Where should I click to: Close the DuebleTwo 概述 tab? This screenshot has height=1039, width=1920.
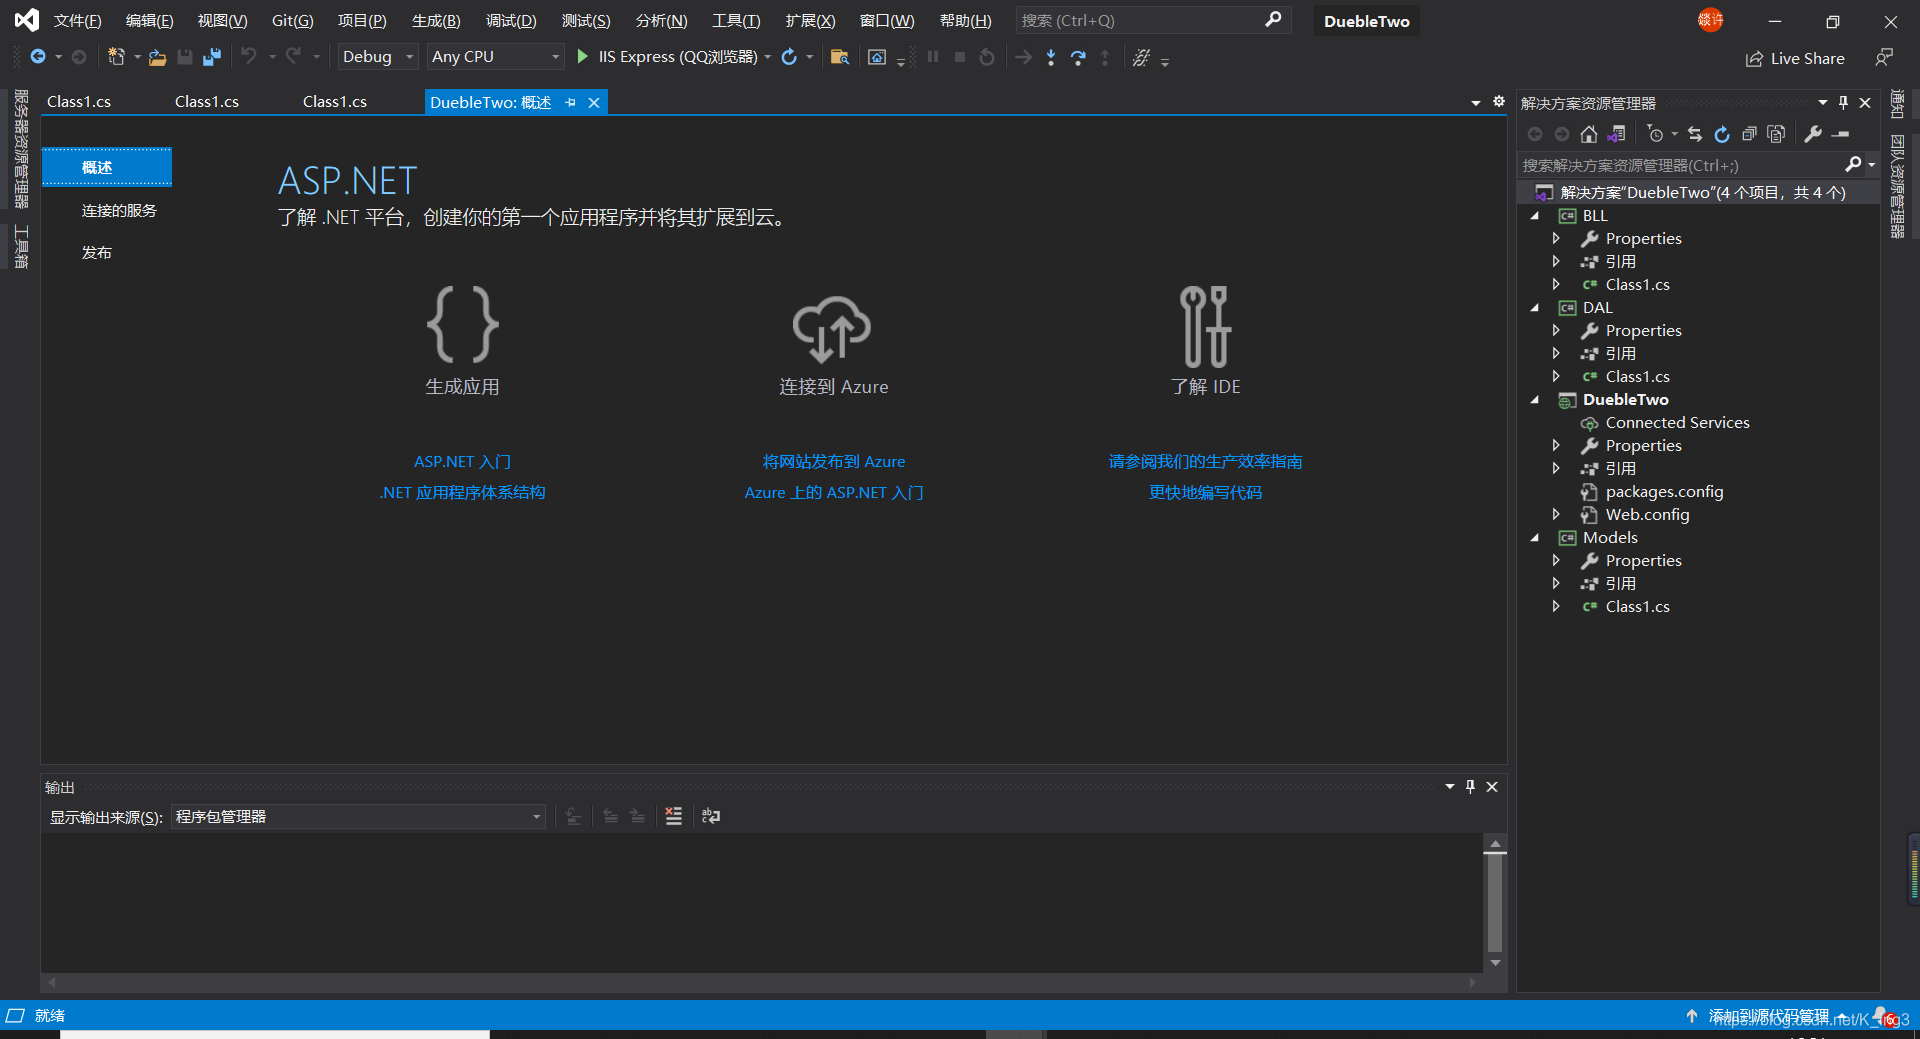tap(594, 102)
